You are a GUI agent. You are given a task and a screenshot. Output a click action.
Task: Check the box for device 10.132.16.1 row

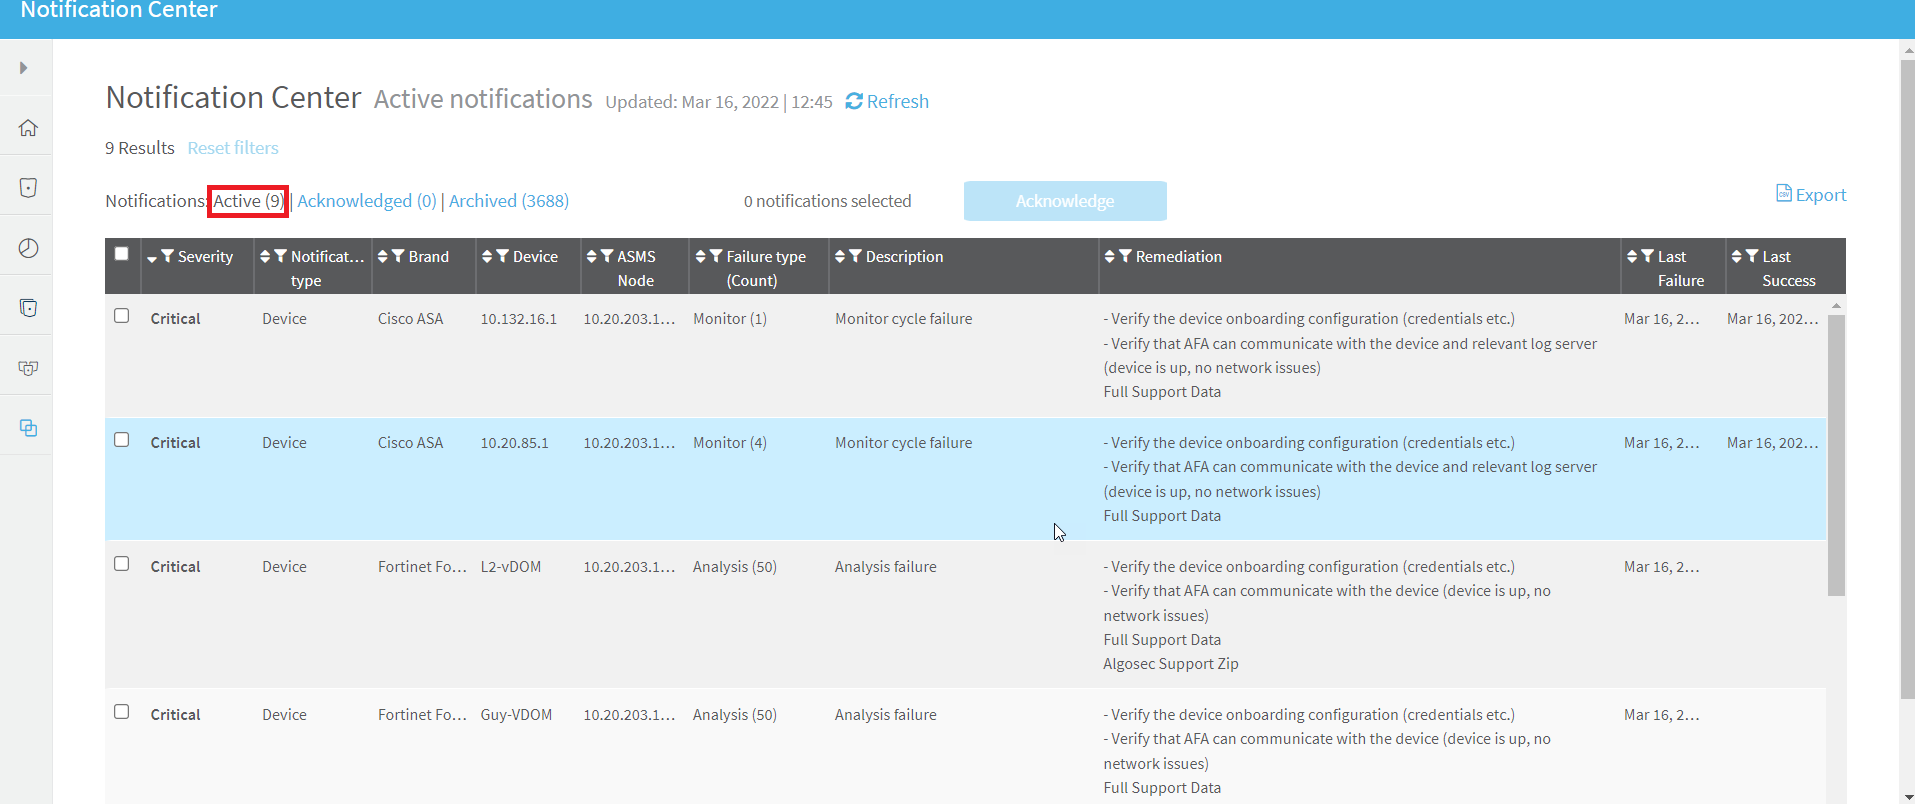coord(122,316)
